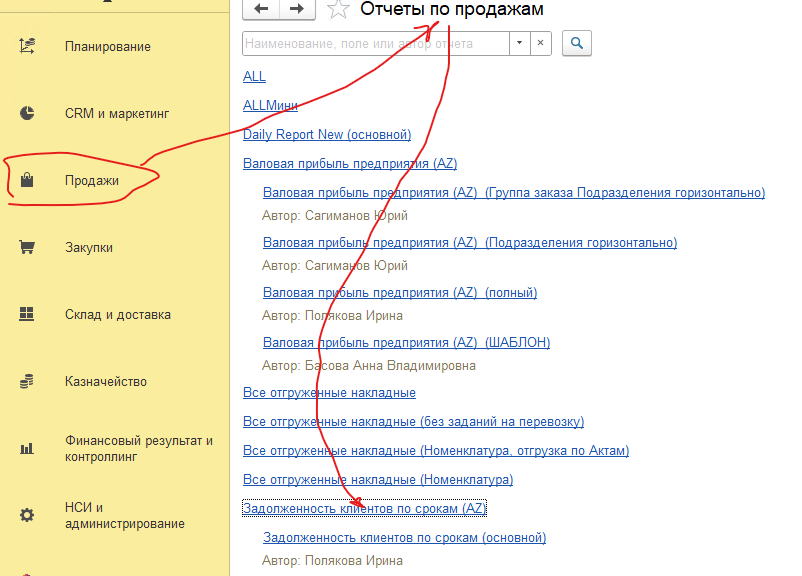Click the Продажи shopping bag icon
This screenshot has height=576, width=802.
coord(27,181)
